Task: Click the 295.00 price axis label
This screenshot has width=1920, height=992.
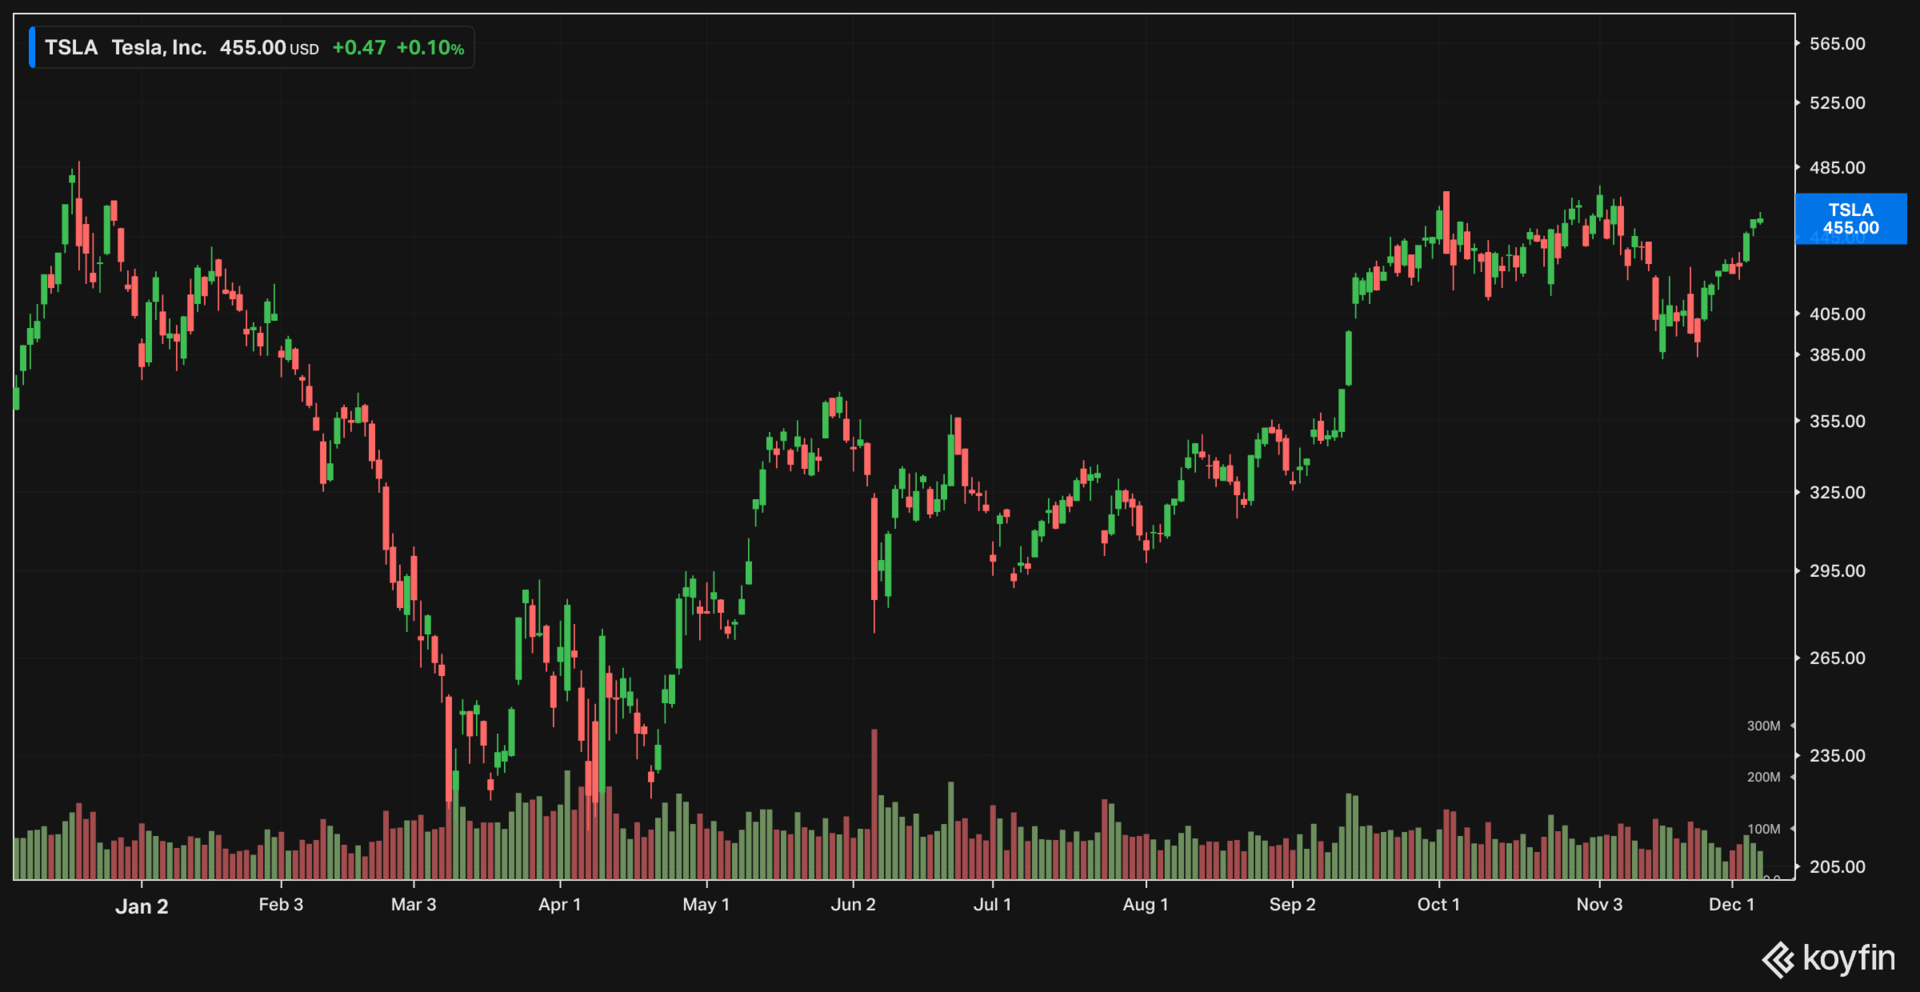Action: pos(1837,571)
